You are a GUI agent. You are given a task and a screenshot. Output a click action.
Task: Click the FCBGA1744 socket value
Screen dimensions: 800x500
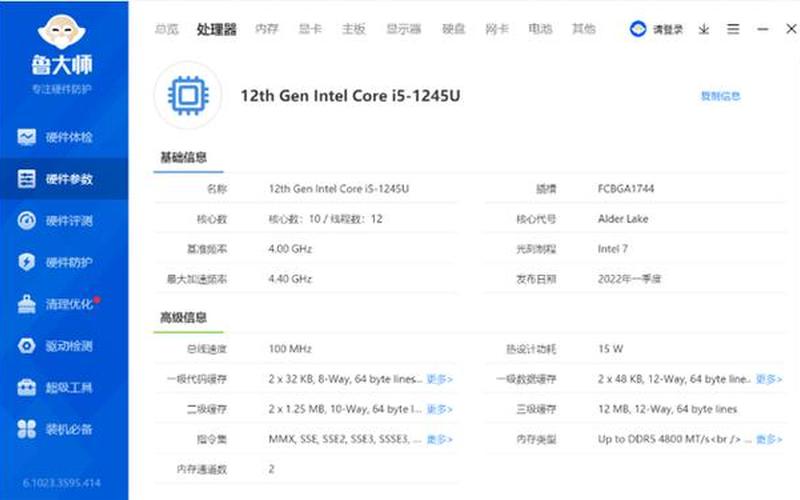coord(626,189)
